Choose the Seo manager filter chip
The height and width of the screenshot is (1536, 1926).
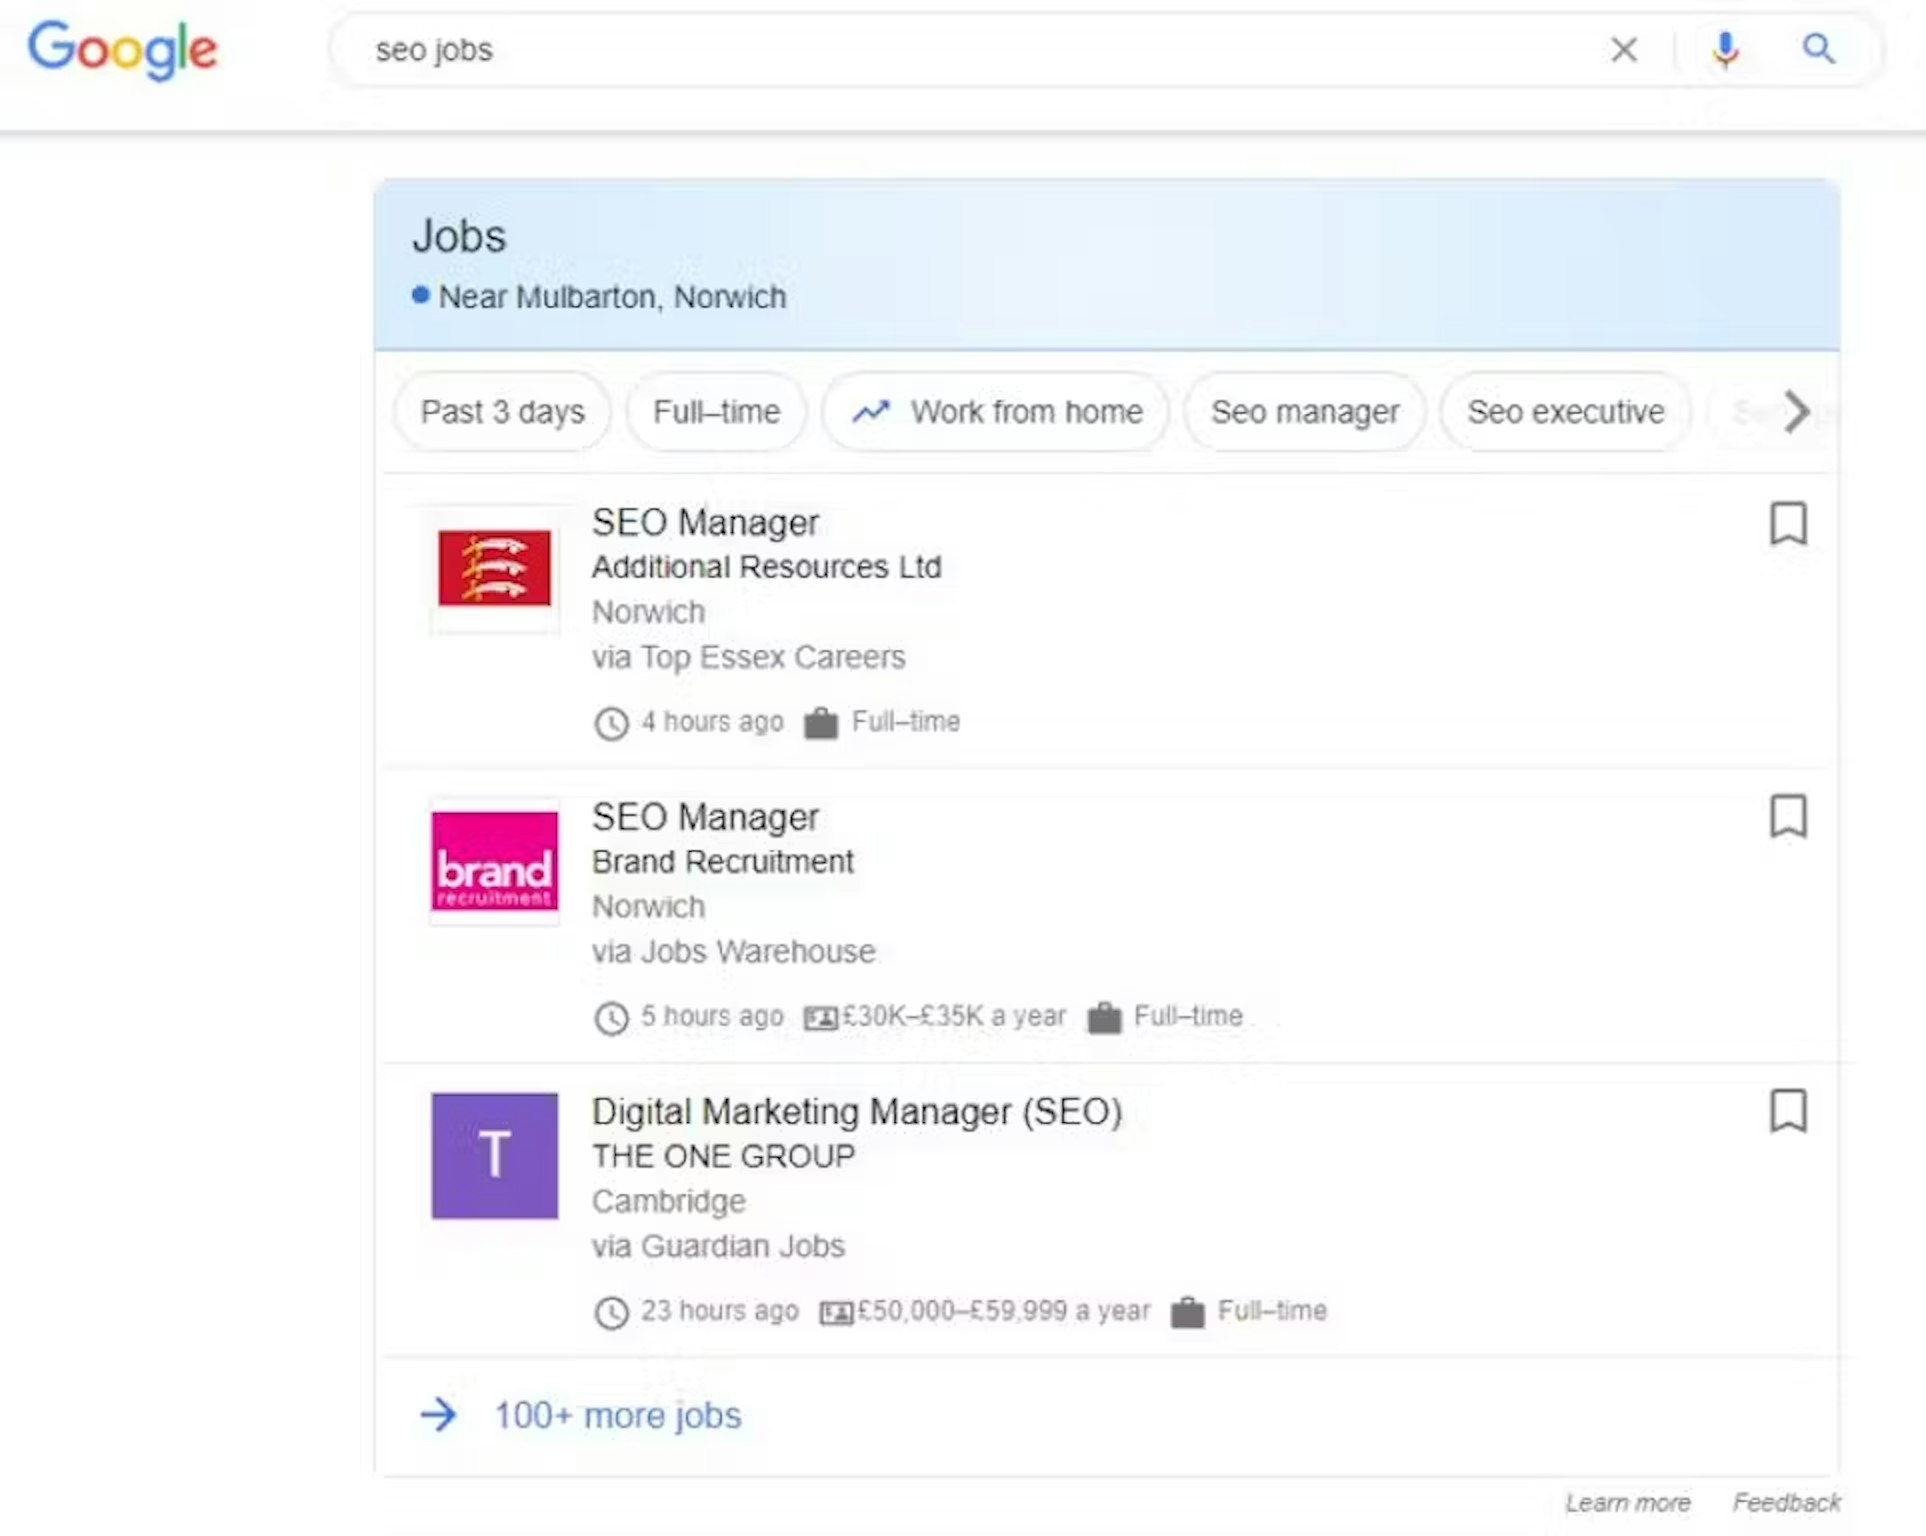pyautogui.click(x=1304, y=412)
